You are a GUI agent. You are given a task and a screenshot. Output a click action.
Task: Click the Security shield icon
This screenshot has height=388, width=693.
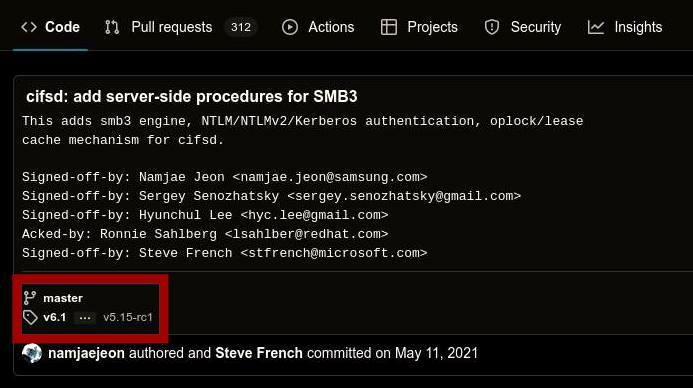491,27
